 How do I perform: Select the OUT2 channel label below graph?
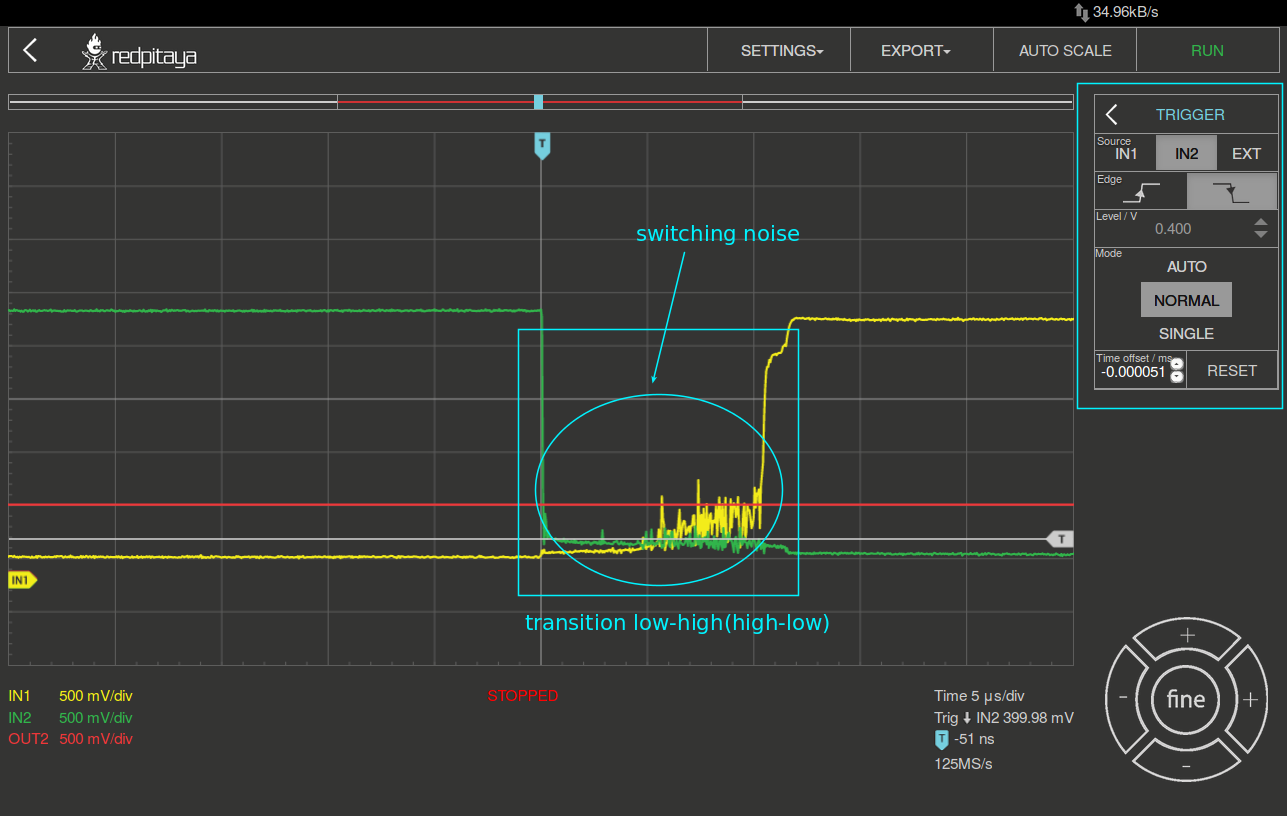click(28, 740)
